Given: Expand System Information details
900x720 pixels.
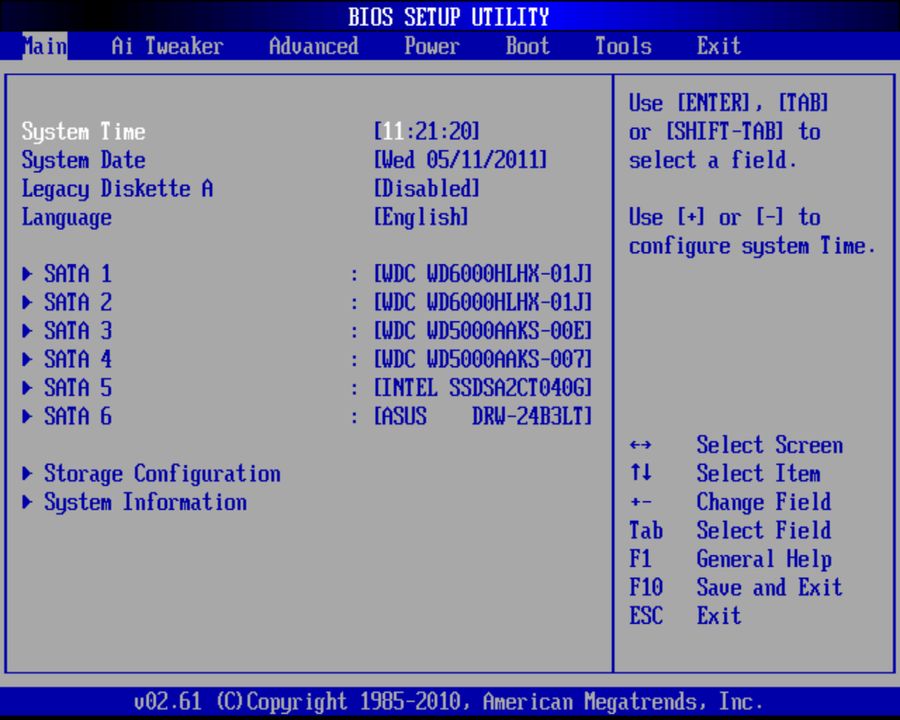Looking at the screenshot, I should coord(146,502).
